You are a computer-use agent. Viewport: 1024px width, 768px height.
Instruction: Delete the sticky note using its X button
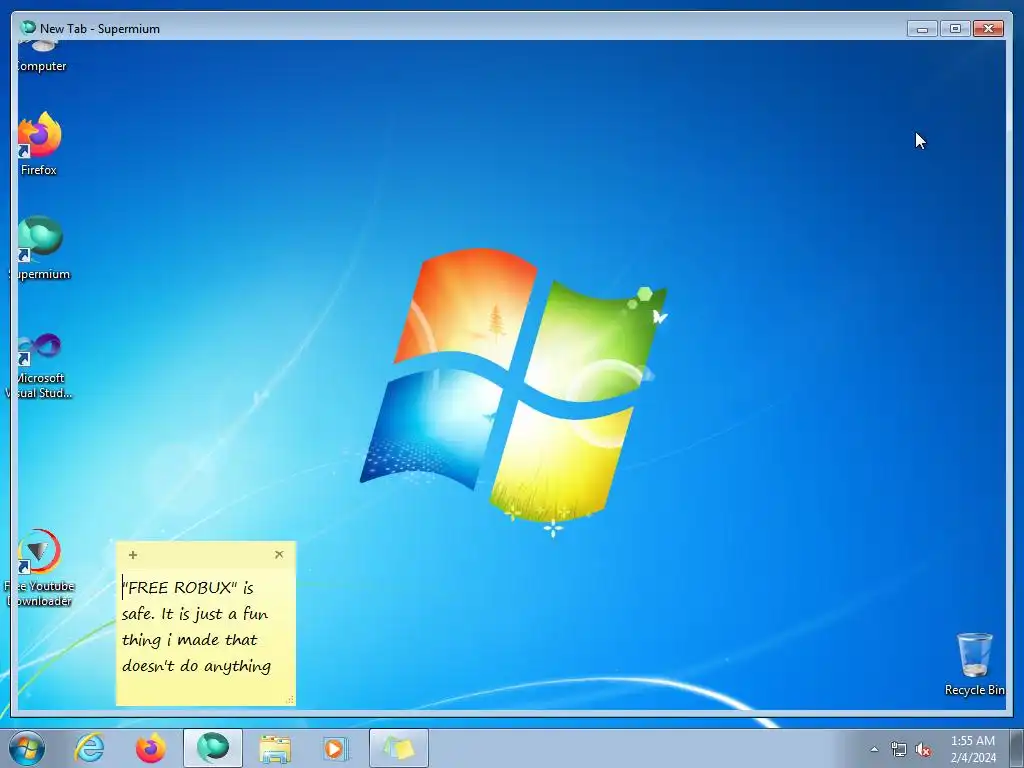click(x=279, y=554)
